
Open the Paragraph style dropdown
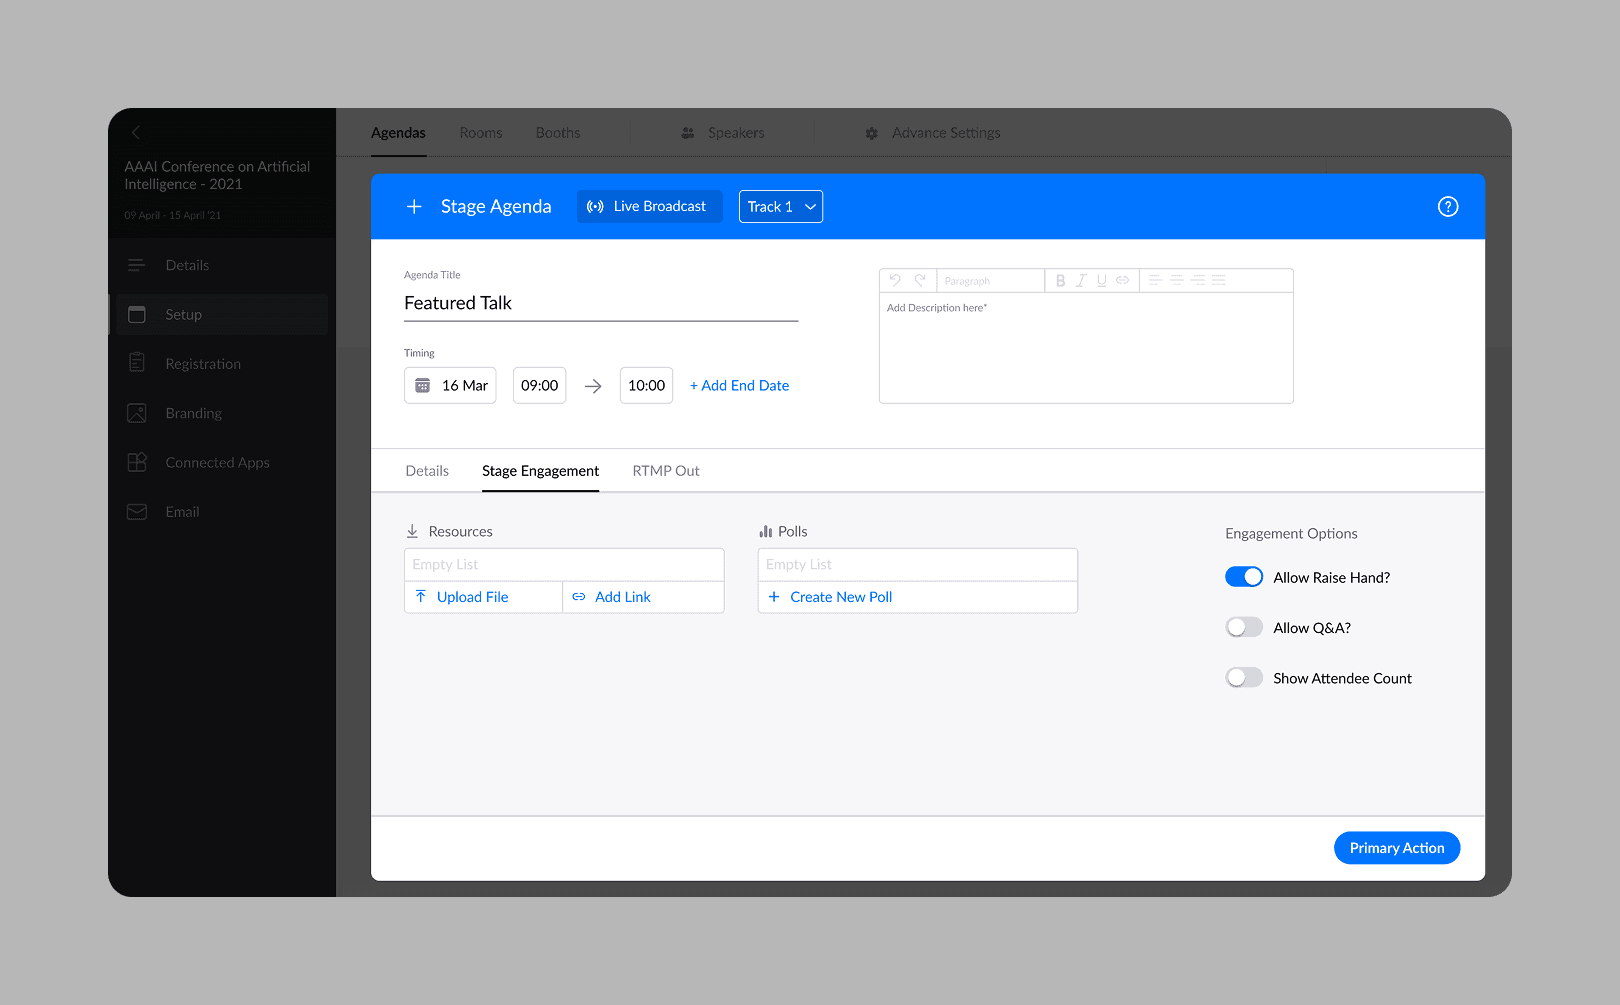989,280
